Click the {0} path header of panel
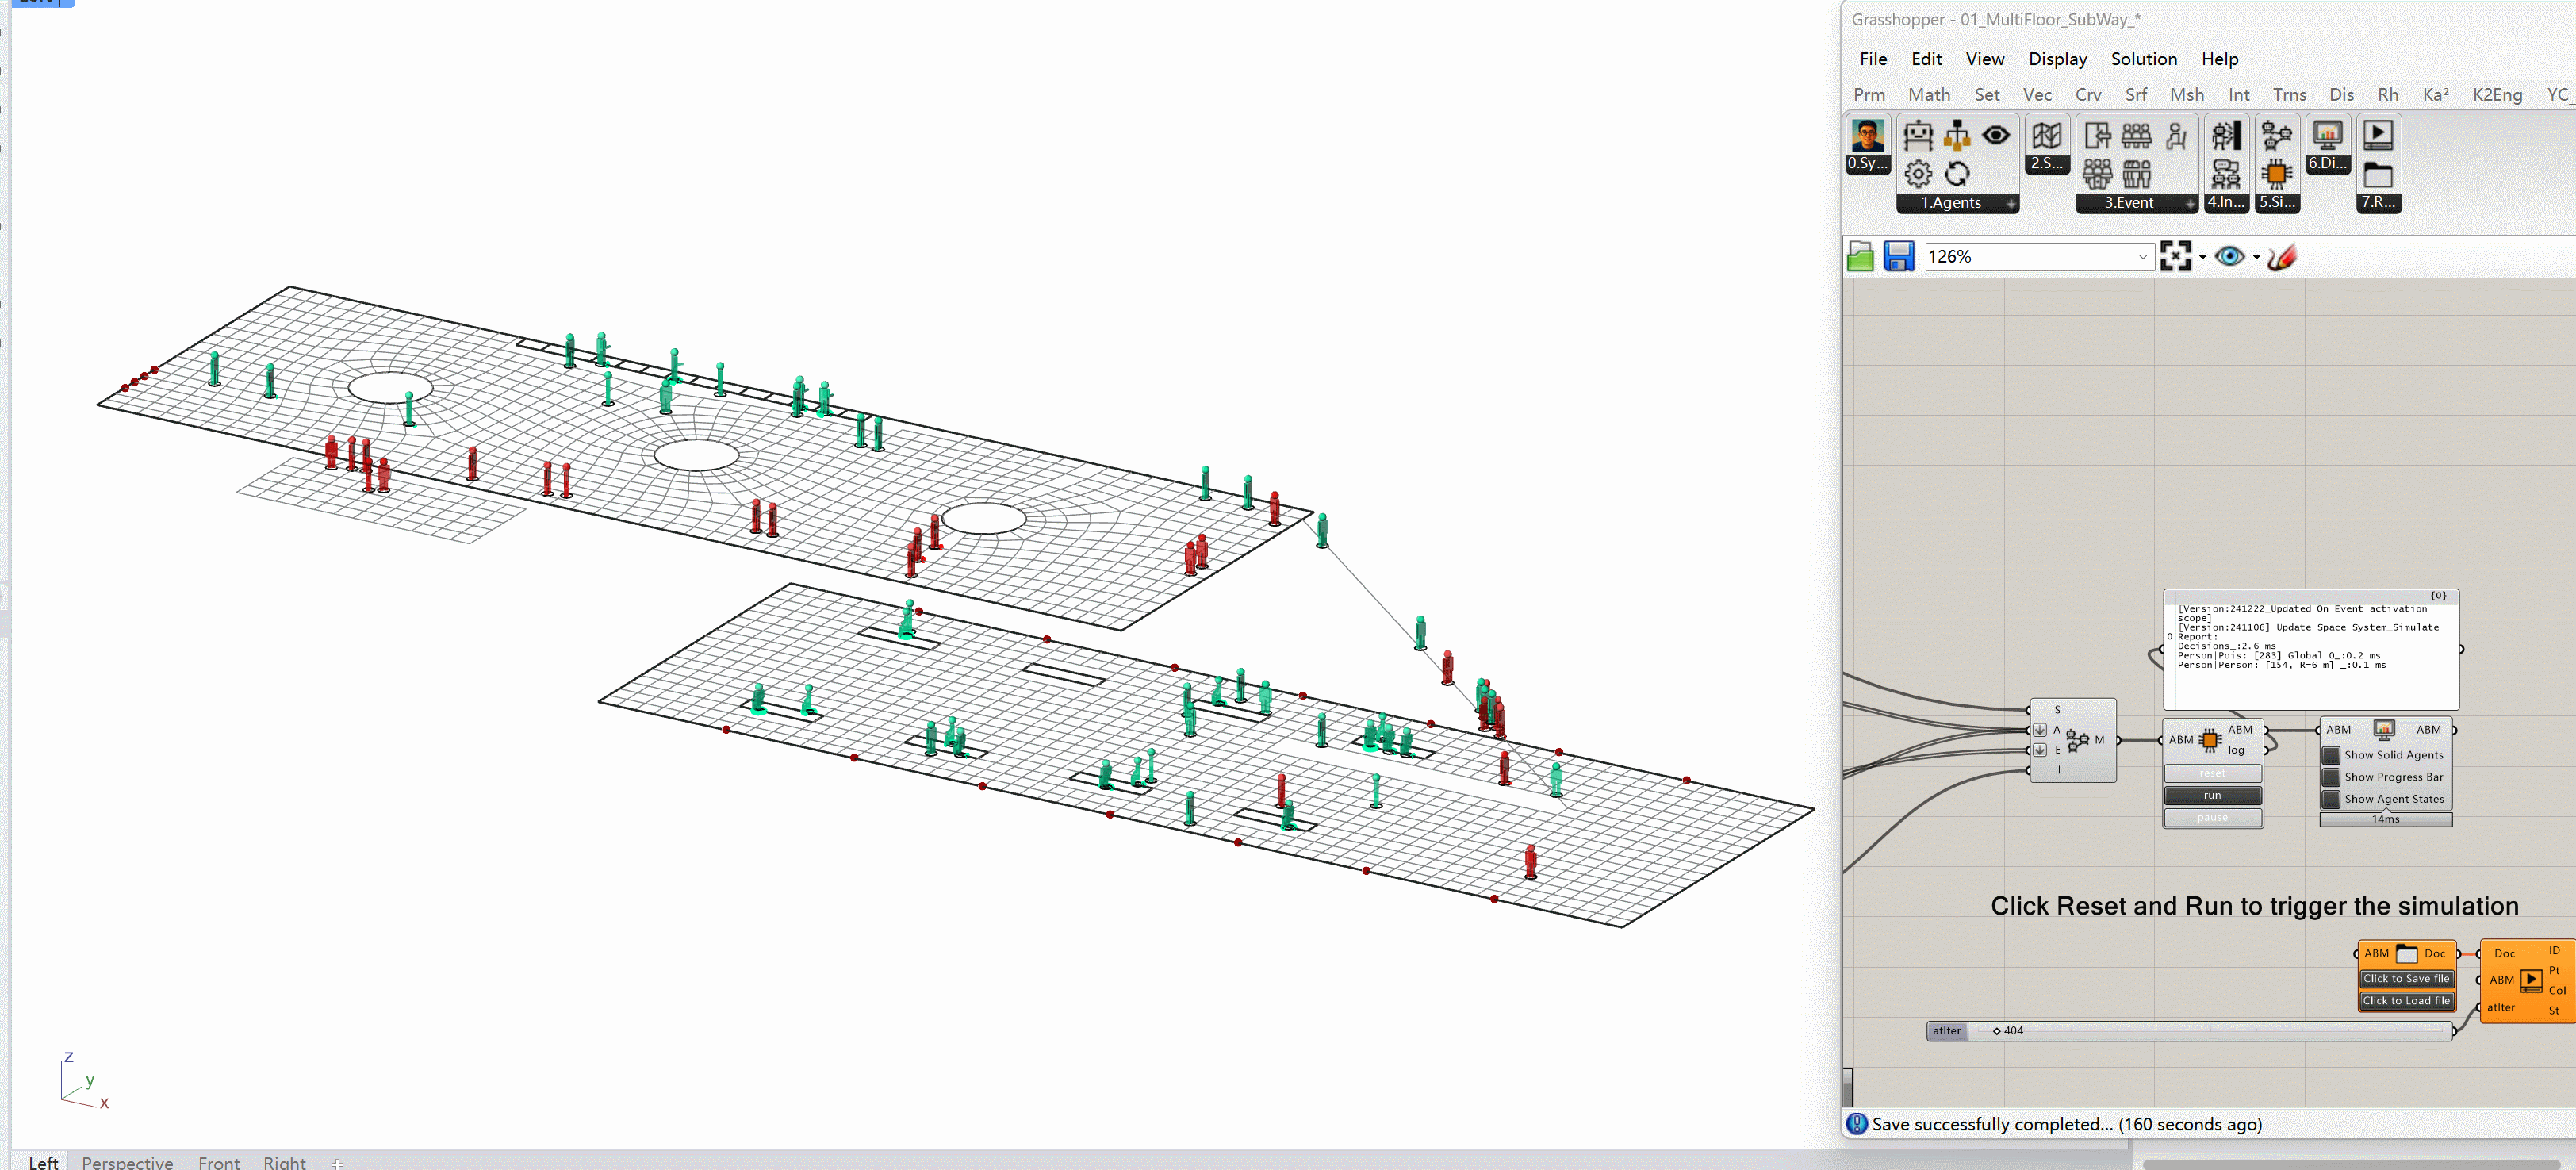Viewport: 2576px width, 1170px height. click(x=2438, y=595)
